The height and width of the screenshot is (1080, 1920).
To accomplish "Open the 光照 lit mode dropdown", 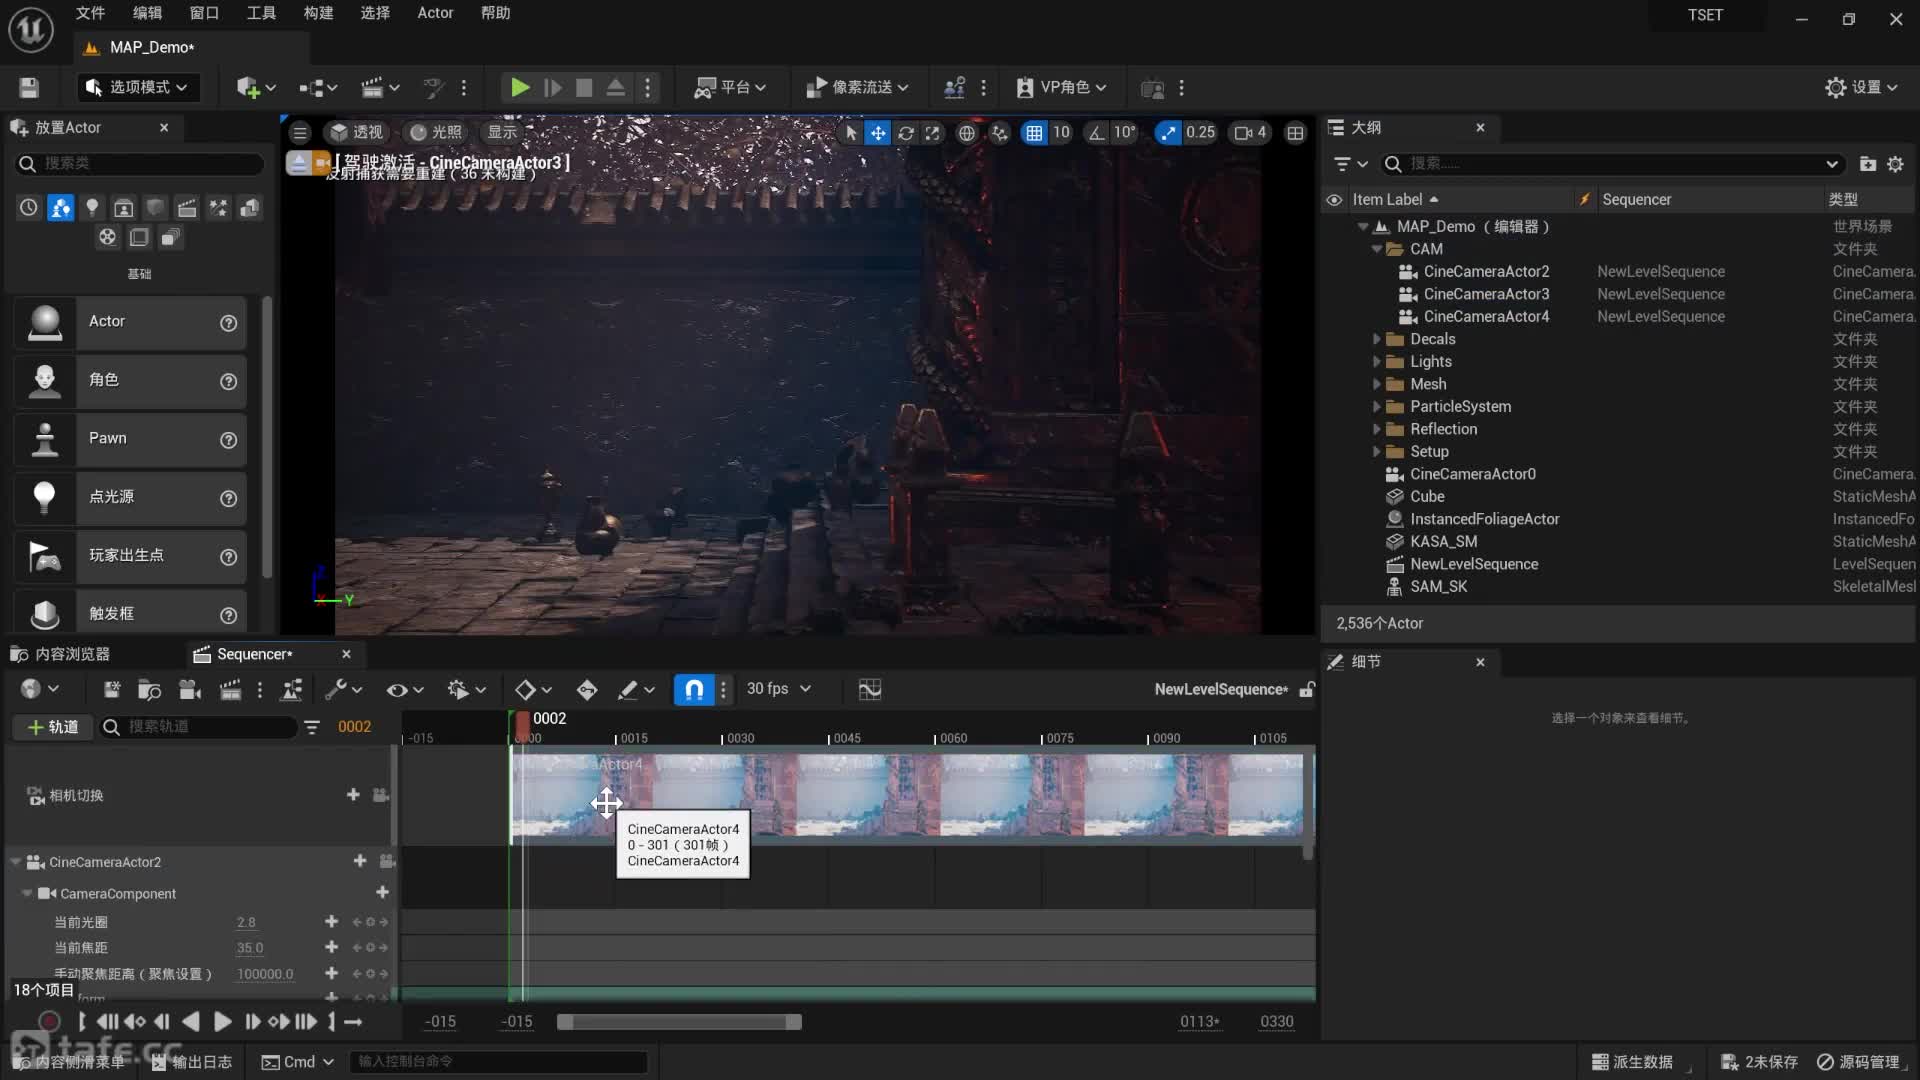I will [x=436, y=133].
